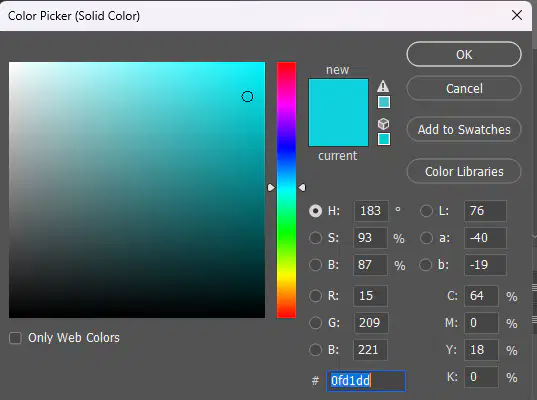
Task: Select the web-safe color swatch below the cube
Action: point(384,139)
